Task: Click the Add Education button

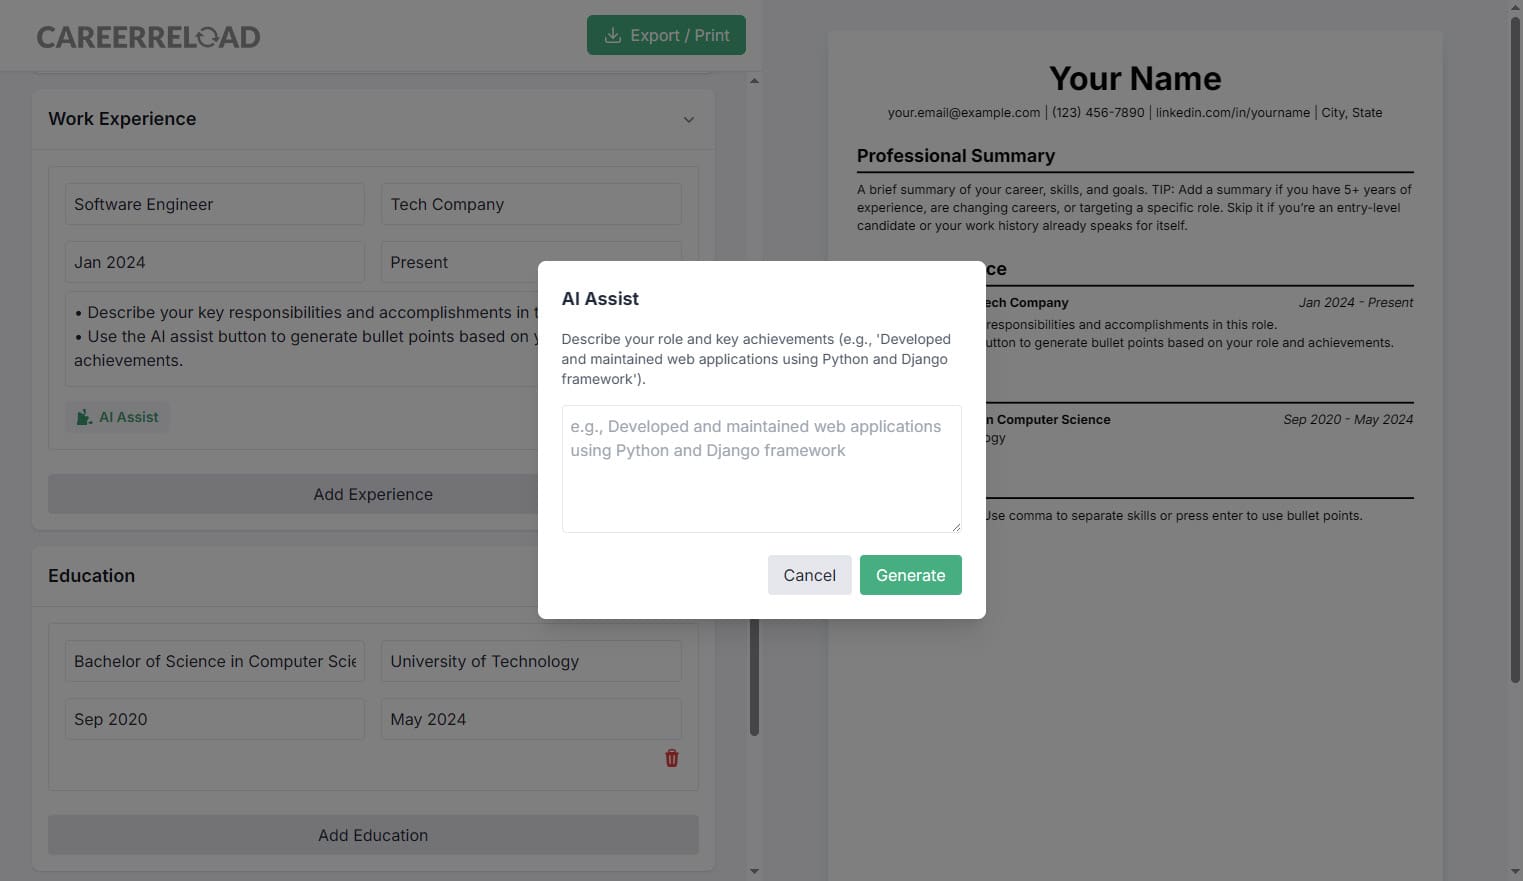Action: click(x=373, y=835)
